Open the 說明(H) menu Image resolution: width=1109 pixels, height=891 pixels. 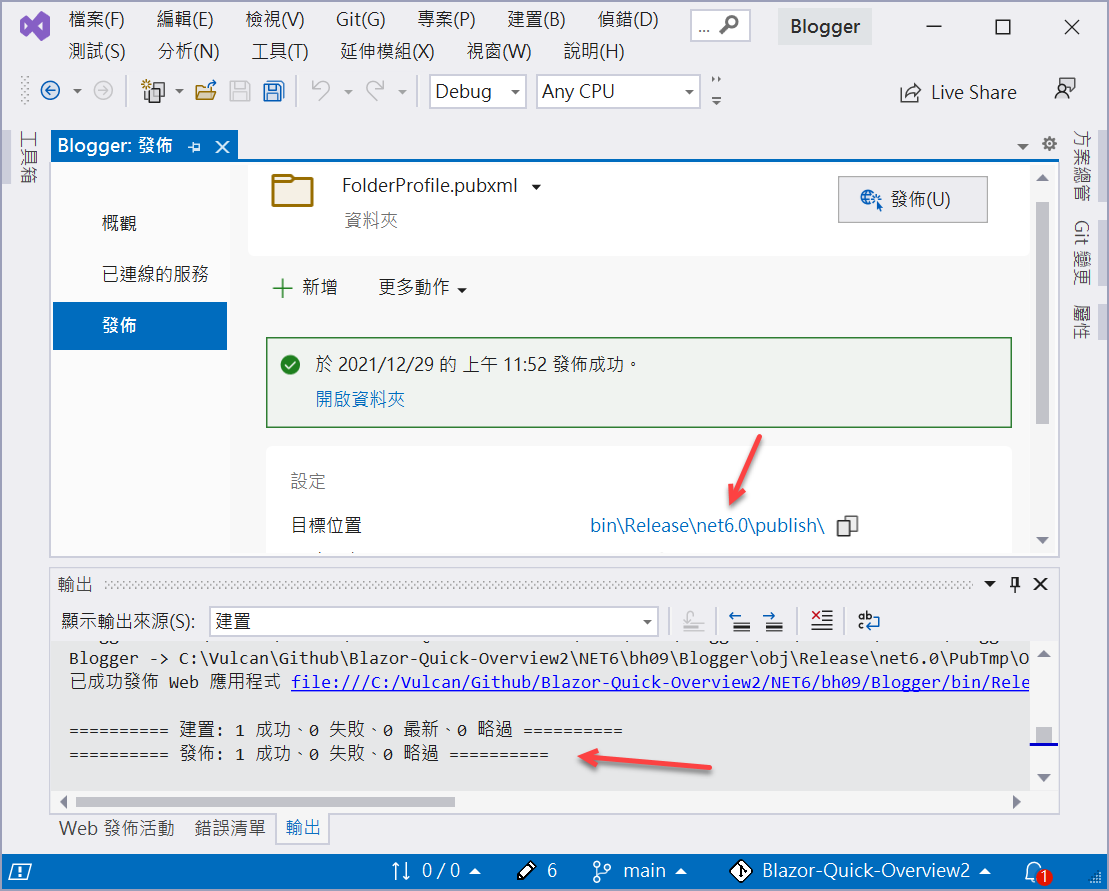point(594,52)
